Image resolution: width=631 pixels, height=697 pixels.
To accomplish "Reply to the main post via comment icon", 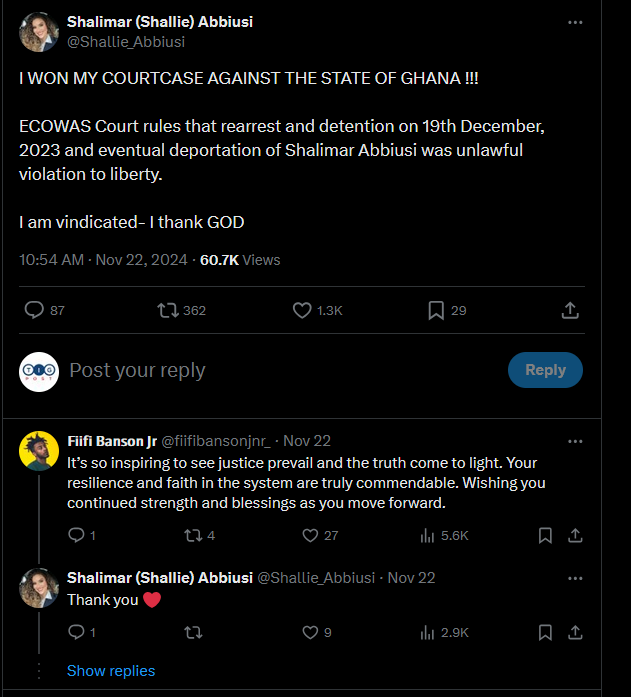I will click(x=34, y=310).
